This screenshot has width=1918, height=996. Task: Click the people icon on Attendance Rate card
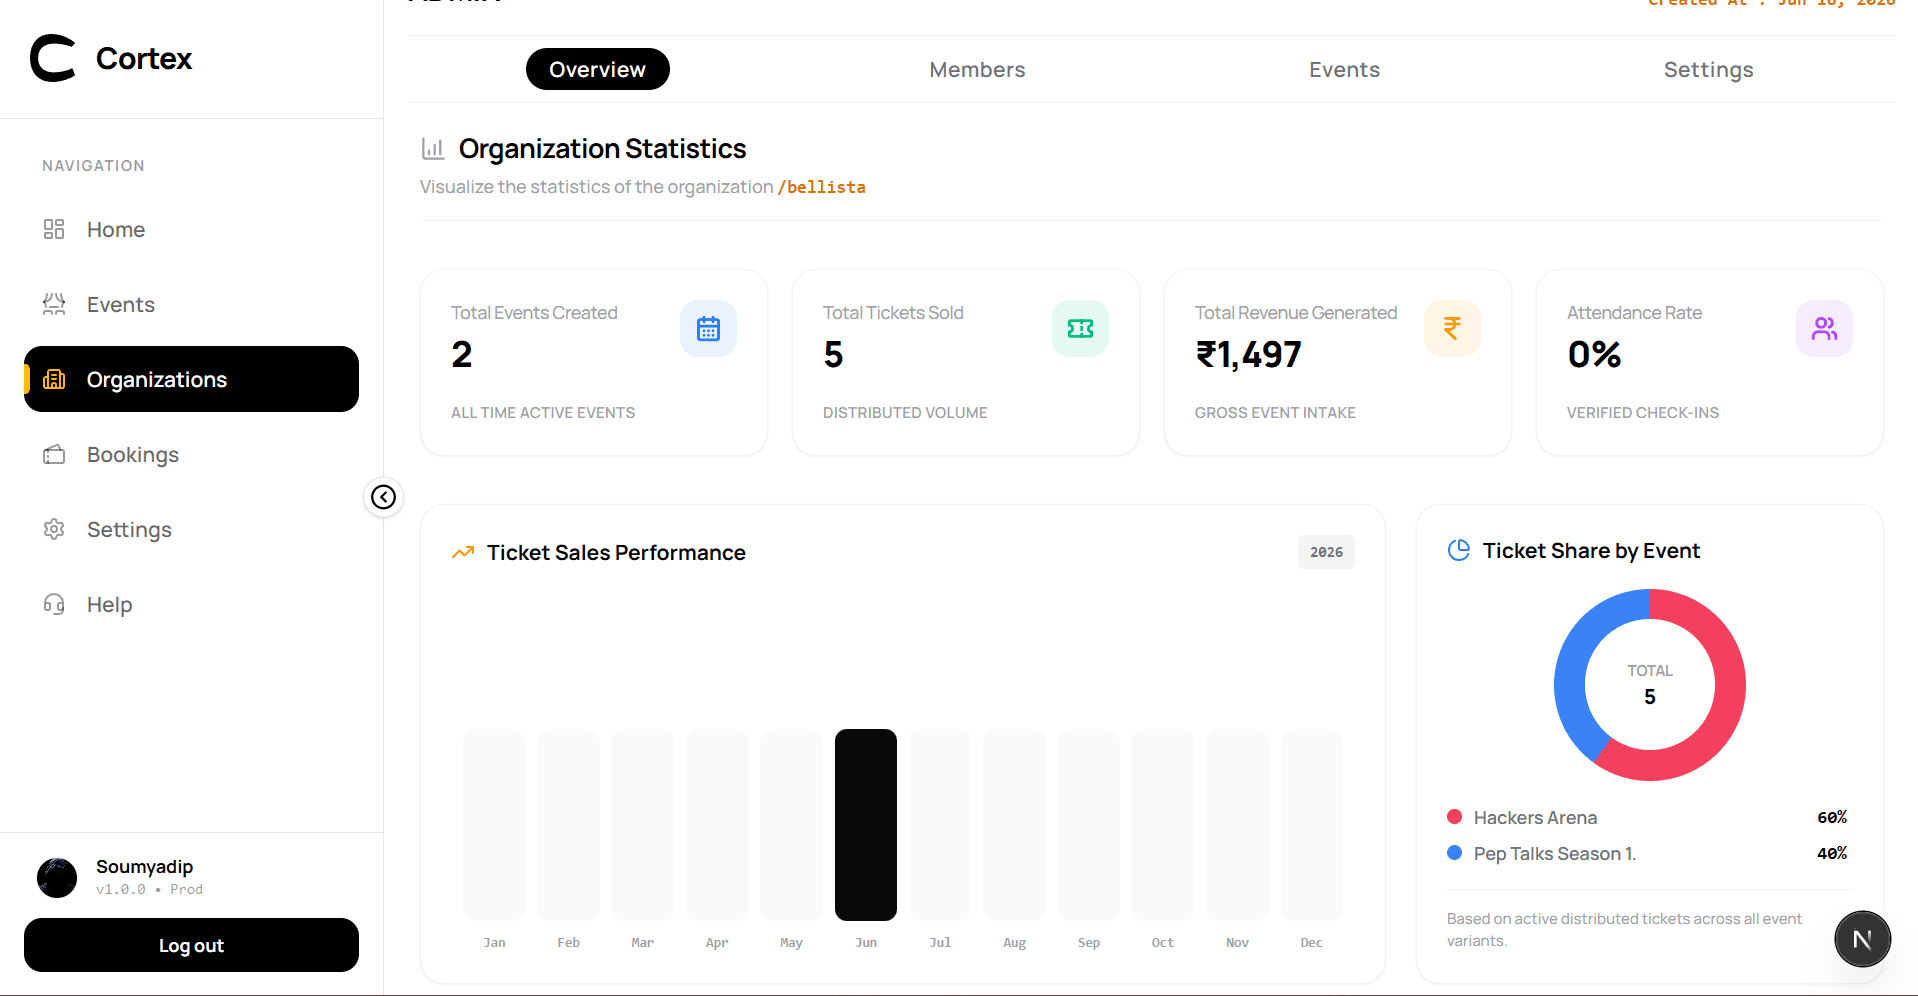pos(1824,328)
